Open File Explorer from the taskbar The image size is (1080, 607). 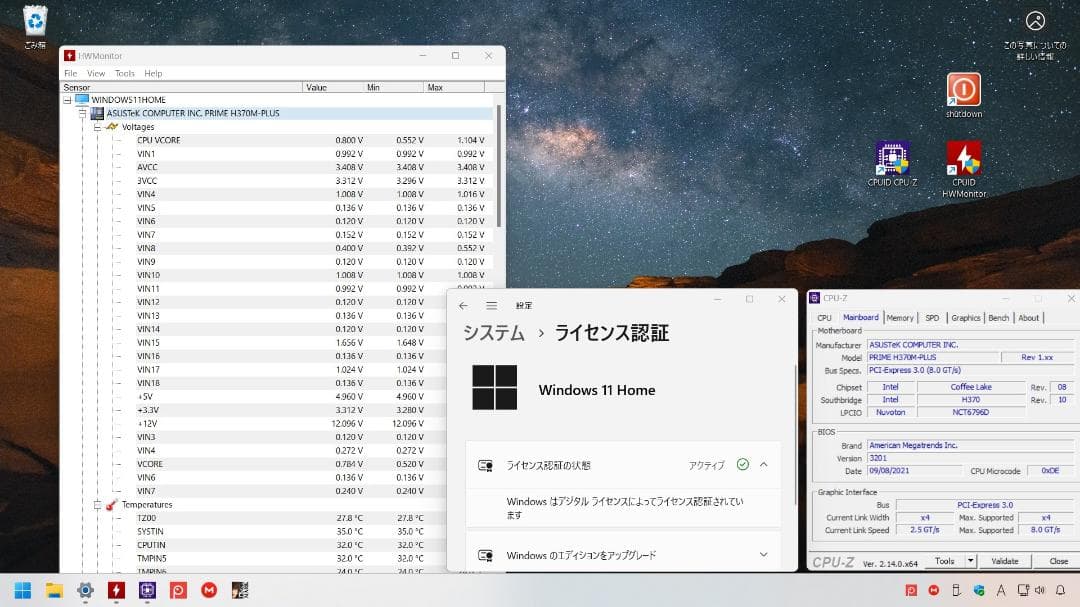[x=54, y=590]
